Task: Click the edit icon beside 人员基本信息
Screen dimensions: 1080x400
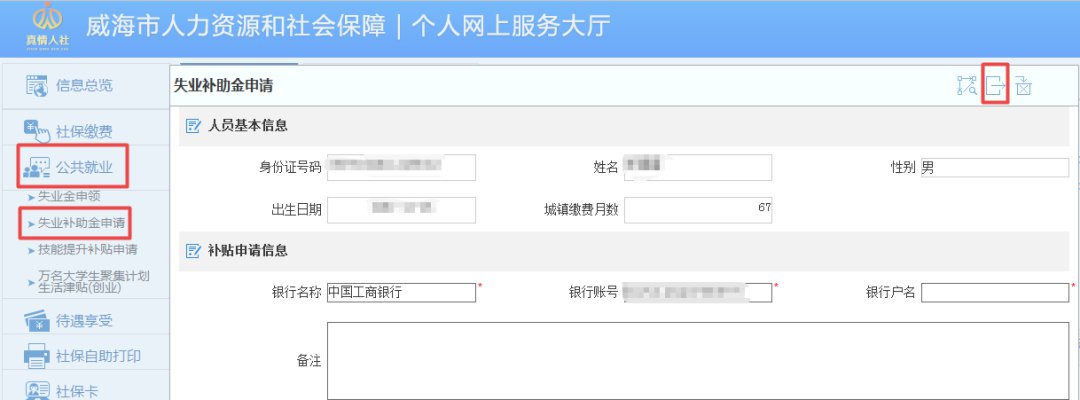Action: [x=194, y=127]
